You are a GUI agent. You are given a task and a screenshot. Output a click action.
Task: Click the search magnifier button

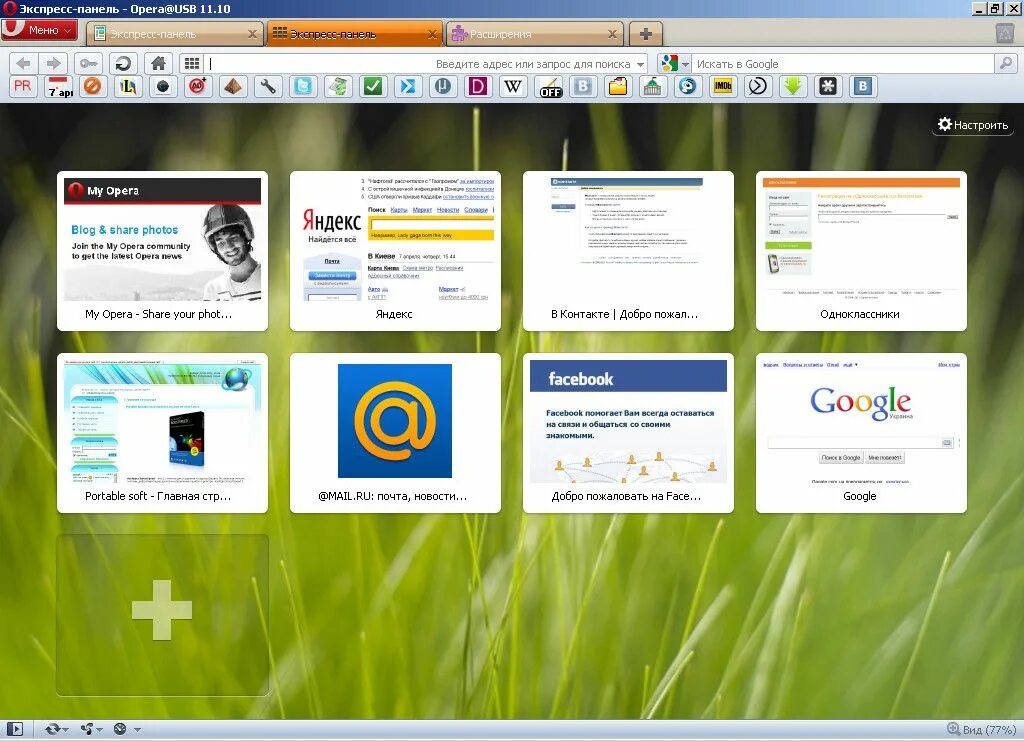click(1006, 63)
